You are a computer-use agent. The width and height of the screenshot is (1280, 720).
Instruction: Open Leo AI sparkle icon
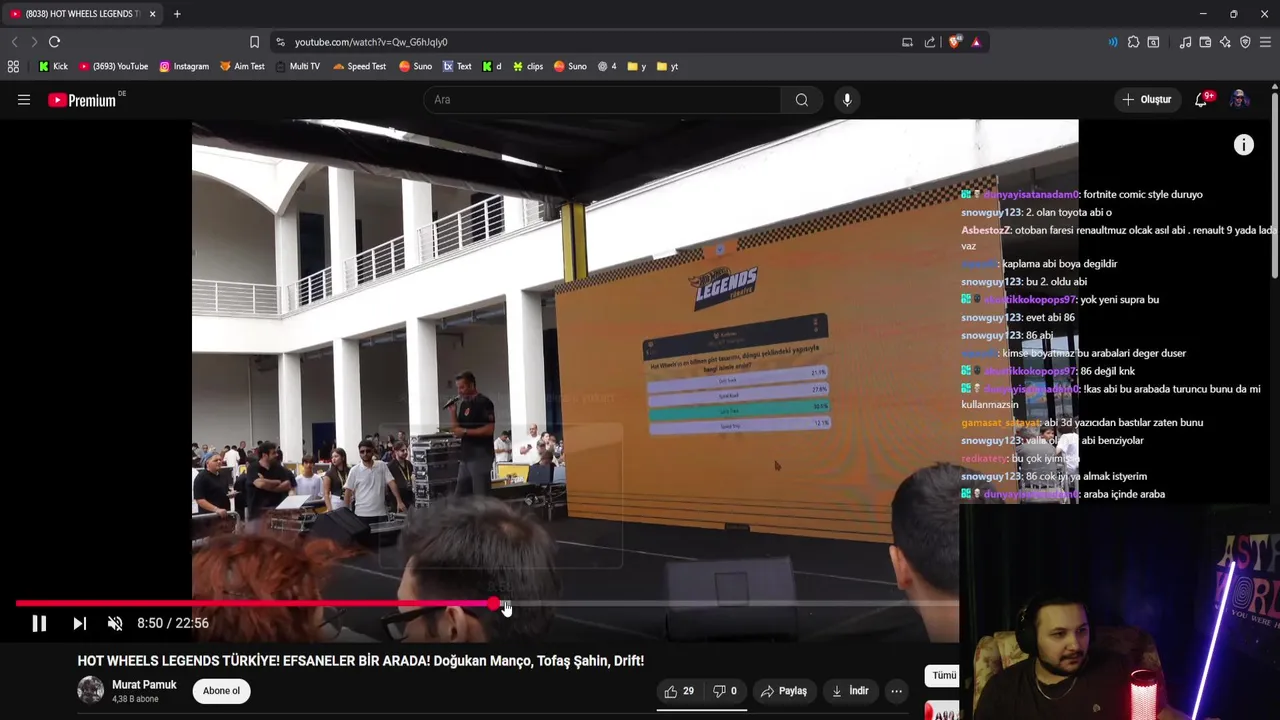[1225, 42]
